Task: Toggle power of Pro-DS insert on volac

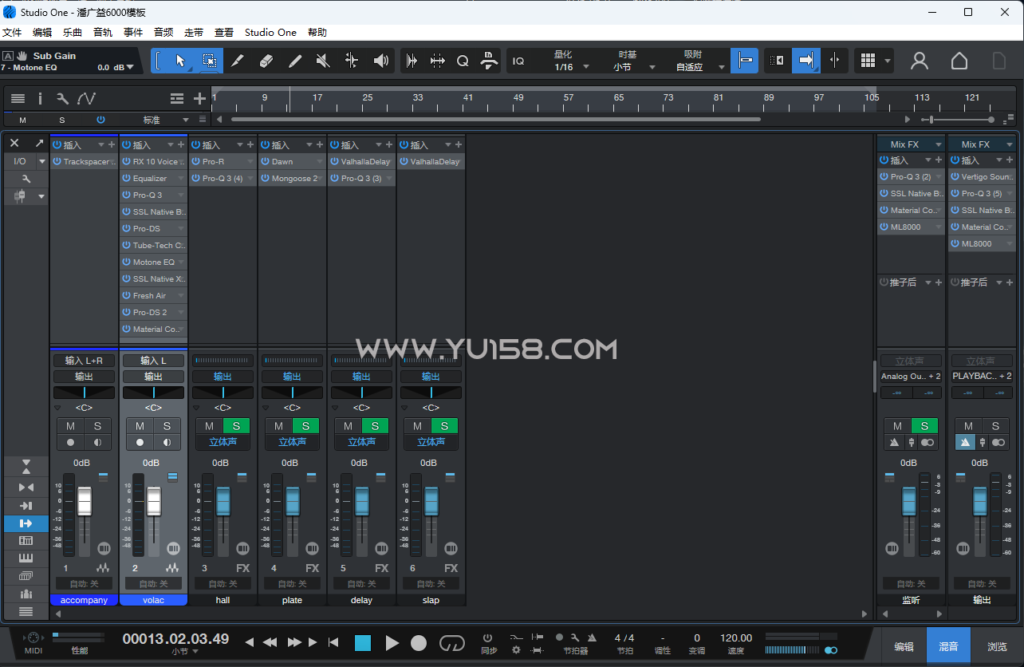Action: point(127,229)
